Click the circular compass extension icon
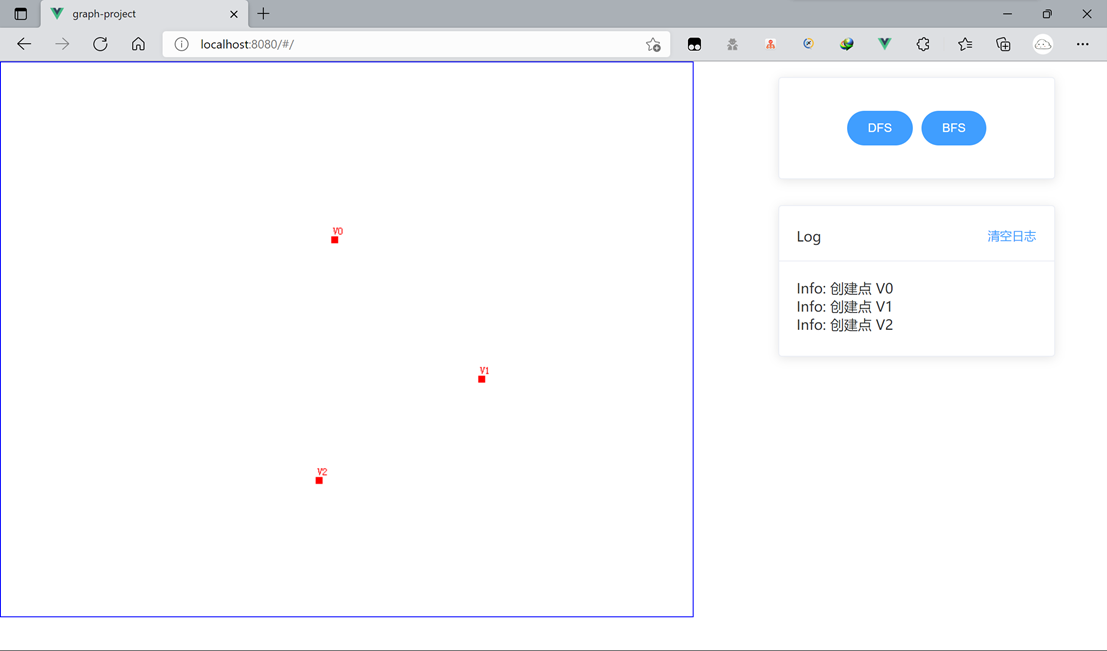Viewport: 1107px width, 651px height. coord(808,44)
